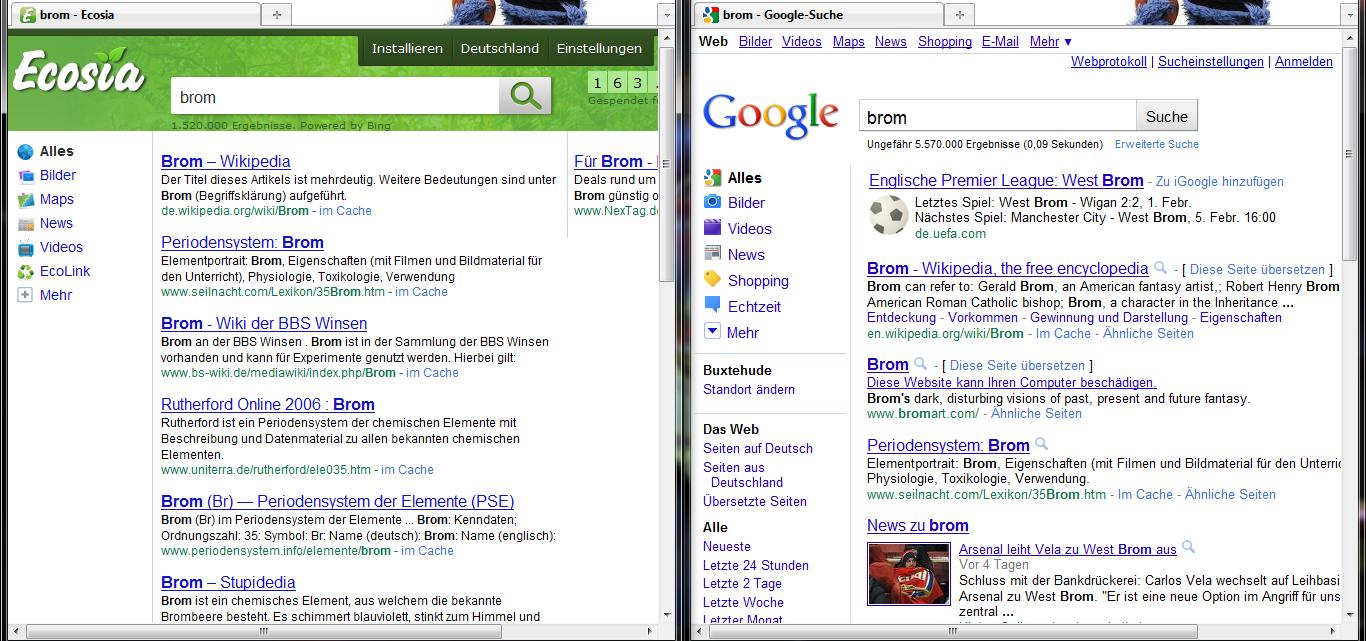
Task: Open Brom (Br) — Periodensystem der Elemente result
Action: [338, 501]
